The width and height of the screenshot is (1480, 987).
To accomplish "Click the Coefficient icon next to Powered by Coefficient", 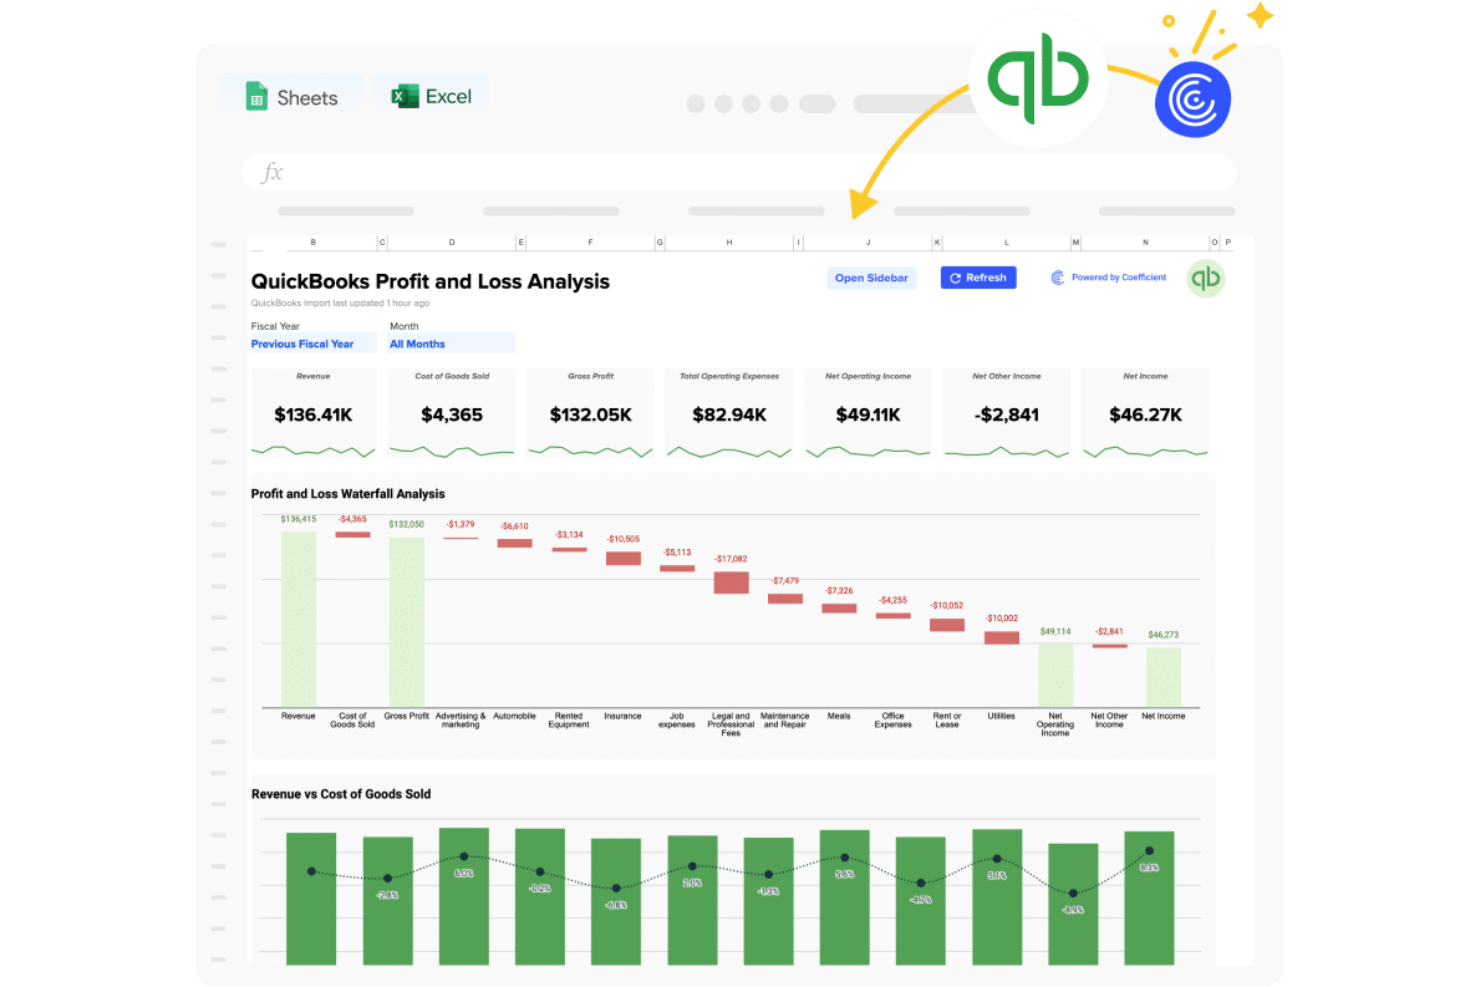I will (x=1057, y=277).
